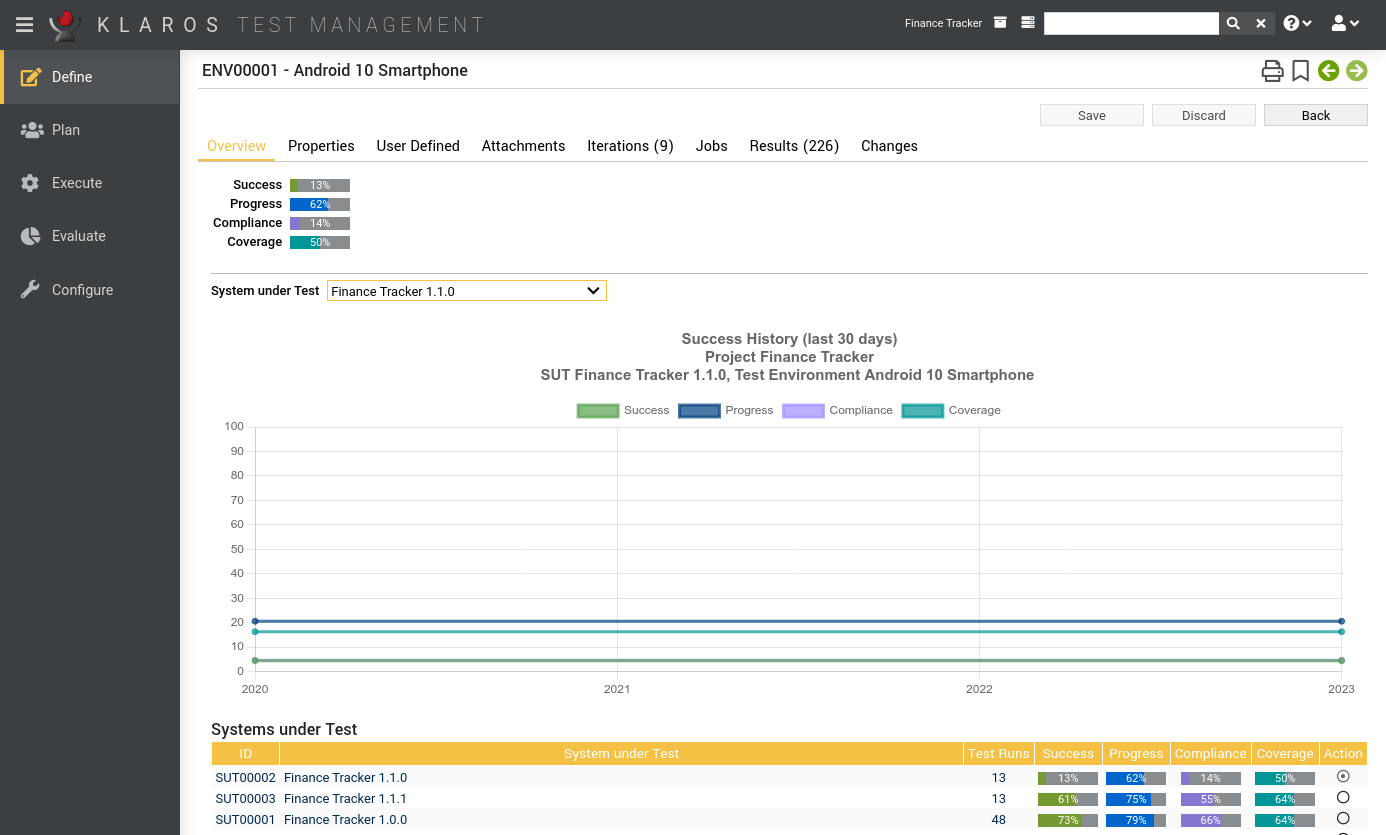Expand the user account menu
Viewport: 1386px width, 835px height.
tap(1345, 23)
